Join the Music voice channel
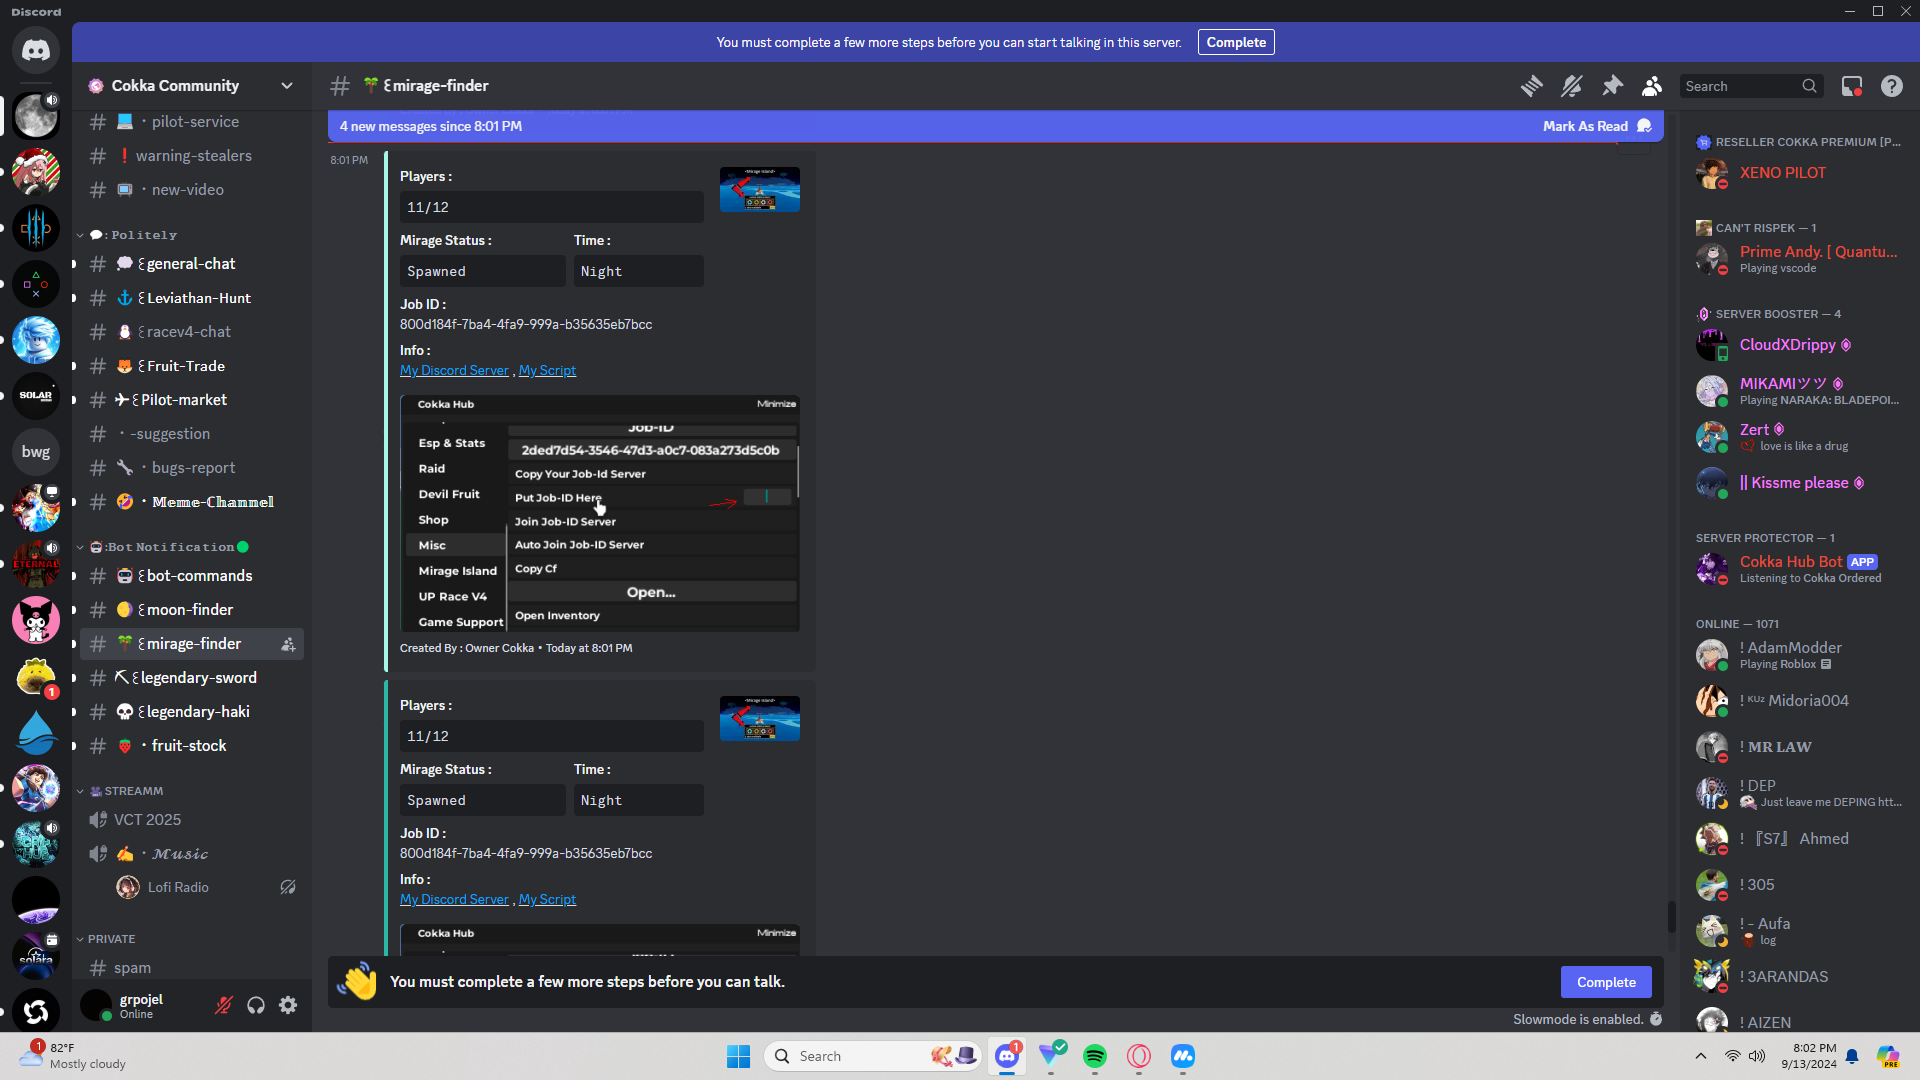Screen dimensions: 1920x1080 (x=192, y=854)
